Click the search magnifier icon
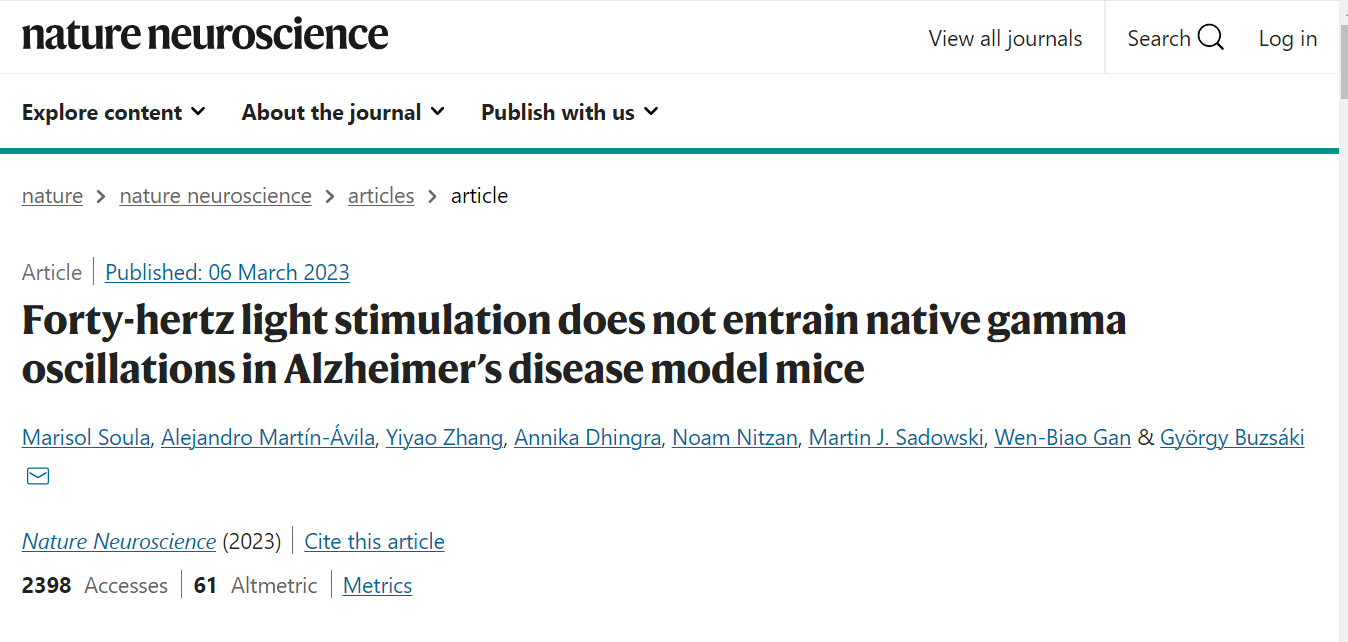 tap(1210, 38)
